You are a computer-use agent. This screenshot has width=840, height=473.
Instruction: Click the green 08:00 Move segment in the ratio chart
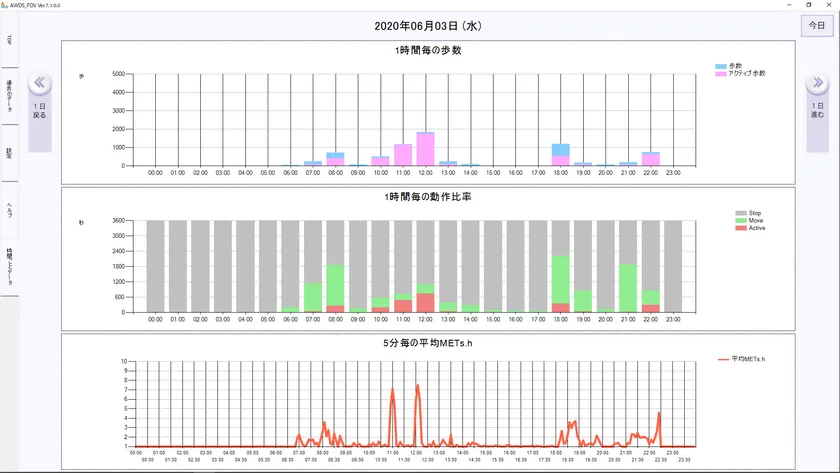point(335,286)
